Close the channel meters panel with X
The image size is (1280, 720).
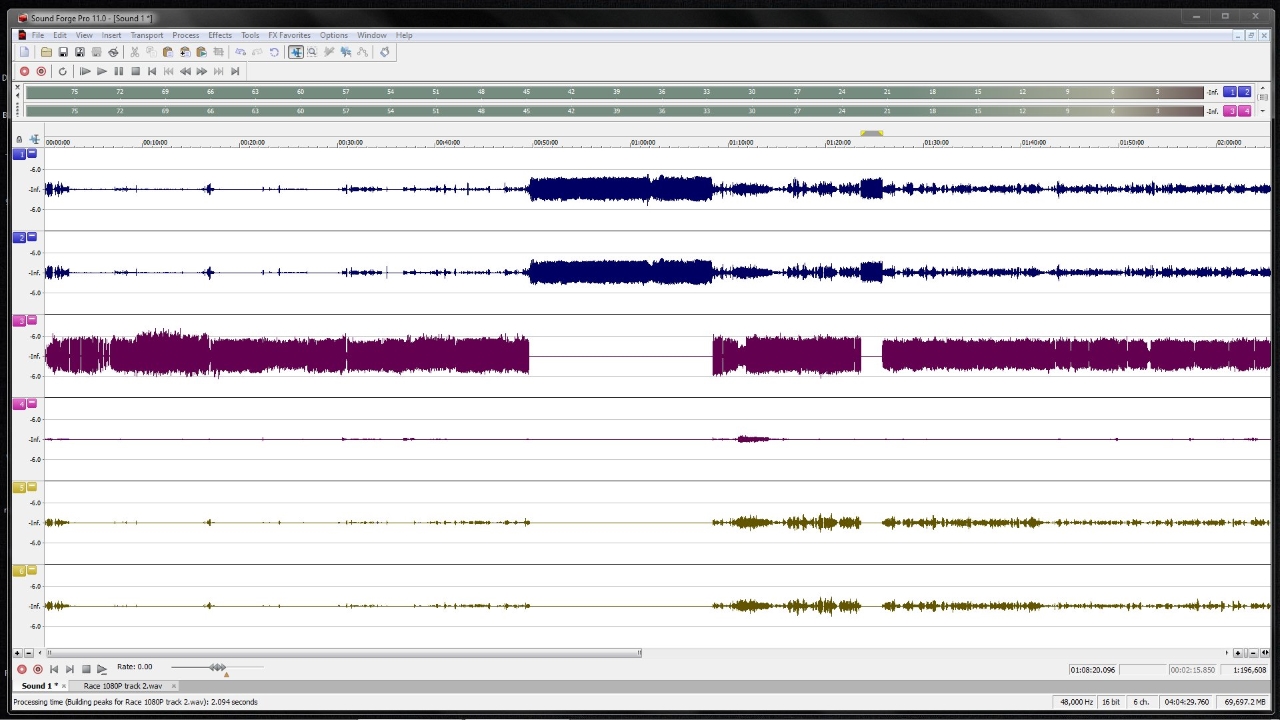pyautogui.click(x=17, y=87)
